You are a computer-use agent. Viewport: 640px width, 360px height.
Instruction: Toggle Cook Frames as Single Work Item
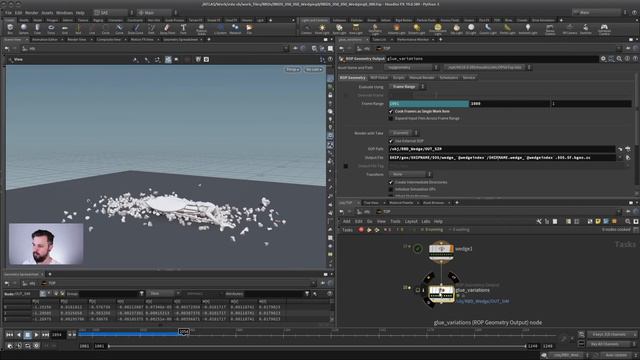[391, 111]
